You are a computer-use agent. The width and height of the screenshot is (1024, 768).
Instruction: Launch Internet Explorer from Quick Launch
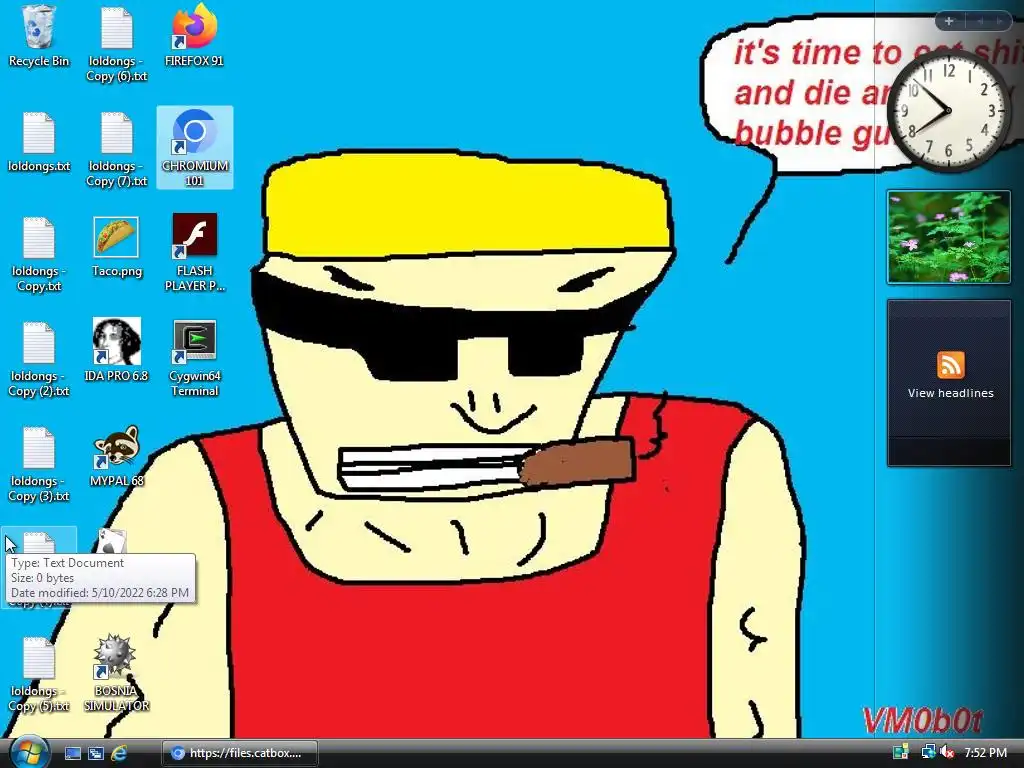(x=118, y=753)
